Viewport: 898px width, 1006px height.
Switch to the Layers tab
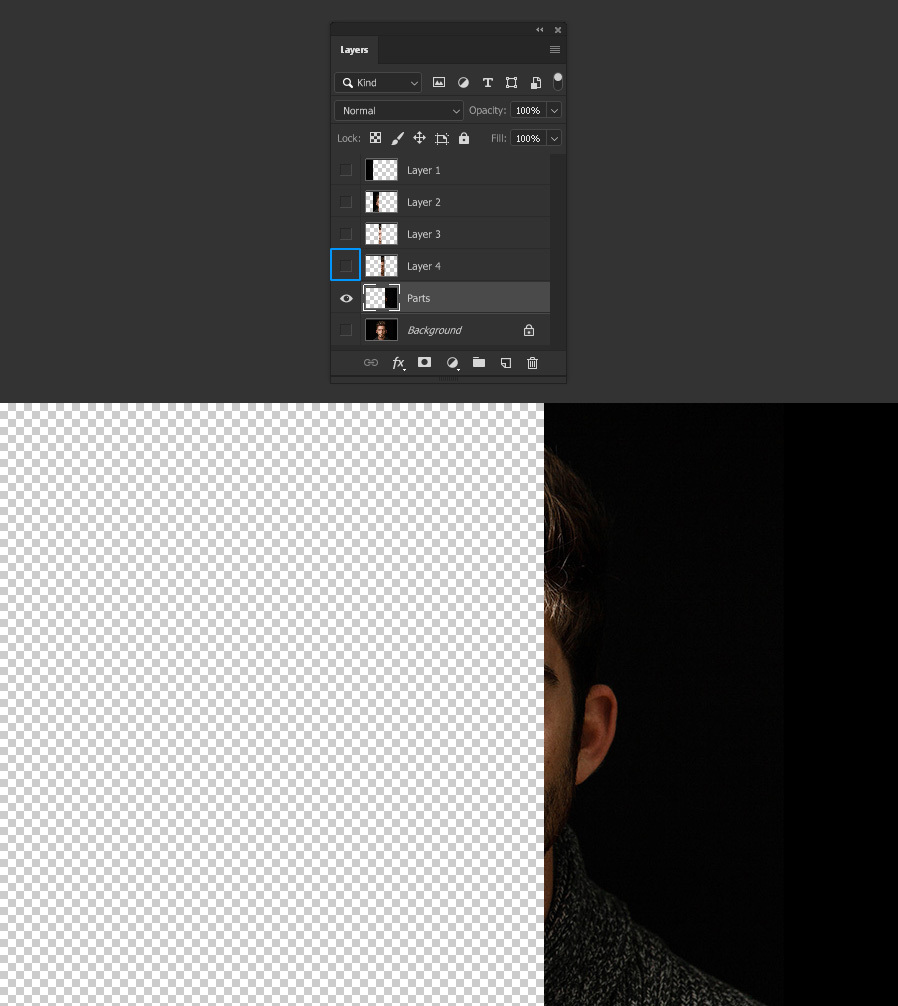coord(354,49)
